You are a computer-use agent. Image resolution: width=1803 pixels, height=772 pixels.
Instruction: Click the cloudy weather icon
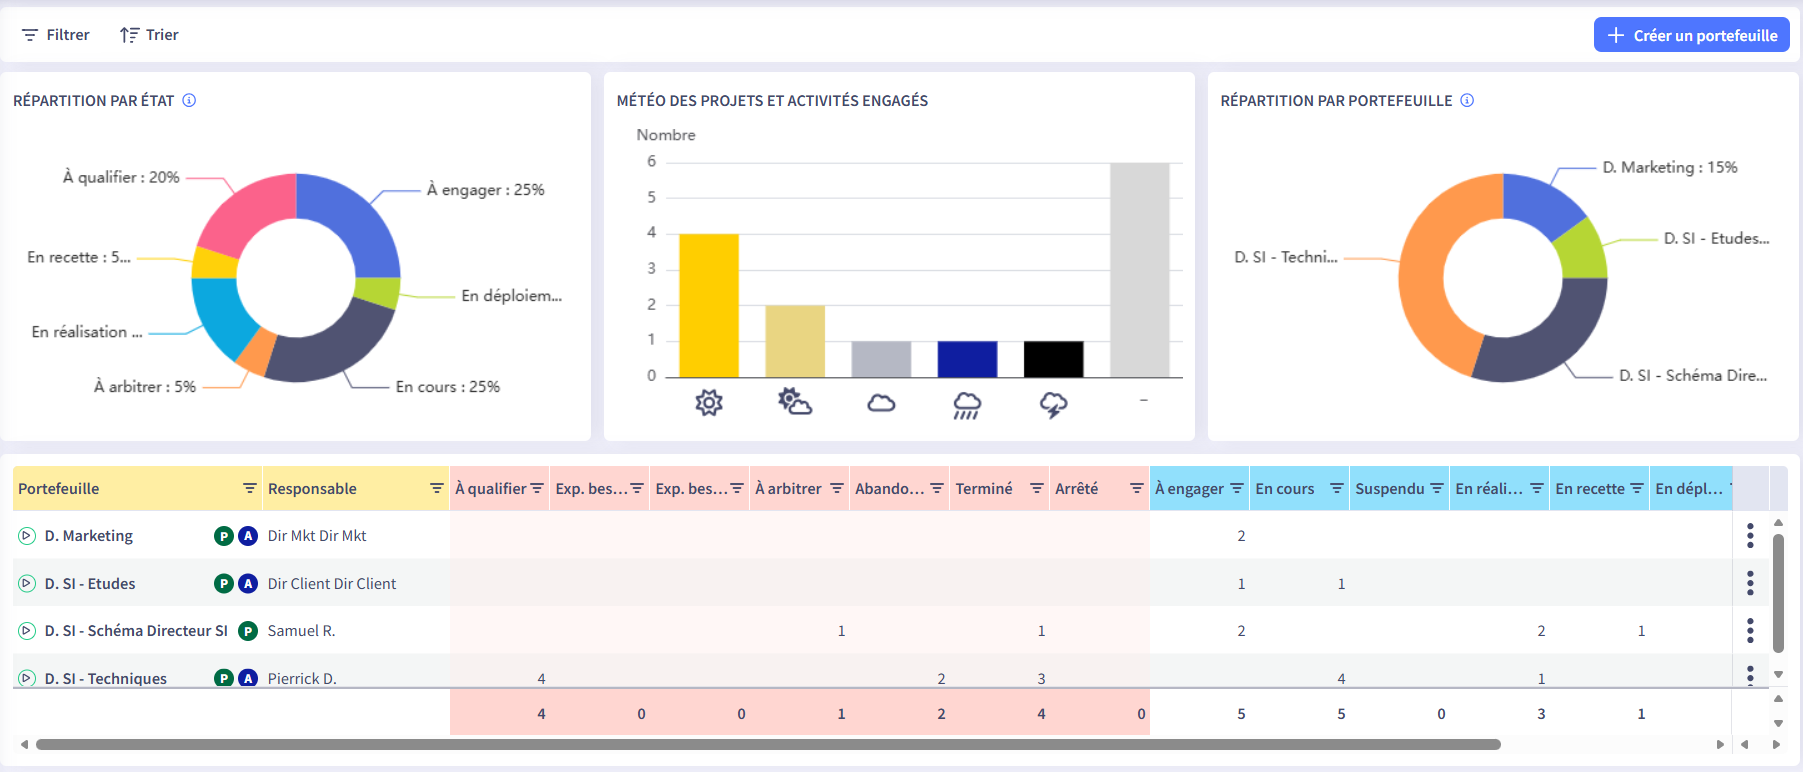coord(881,403)
